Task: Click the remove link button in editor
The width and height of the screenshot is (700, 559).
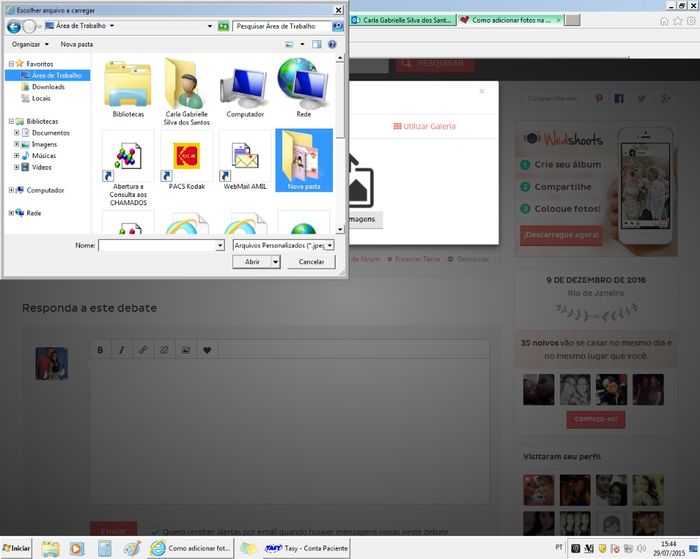Action: [164, 350]
